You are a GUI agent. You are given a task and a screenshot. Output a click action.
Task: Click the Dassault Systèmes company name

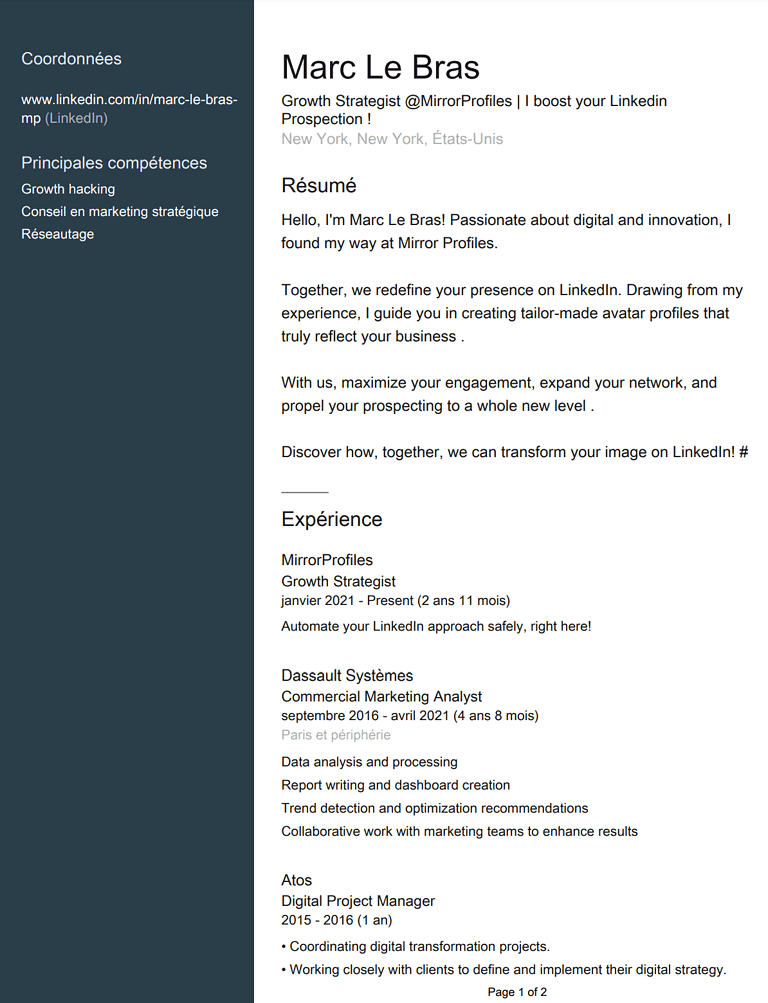tap(347, 675)
